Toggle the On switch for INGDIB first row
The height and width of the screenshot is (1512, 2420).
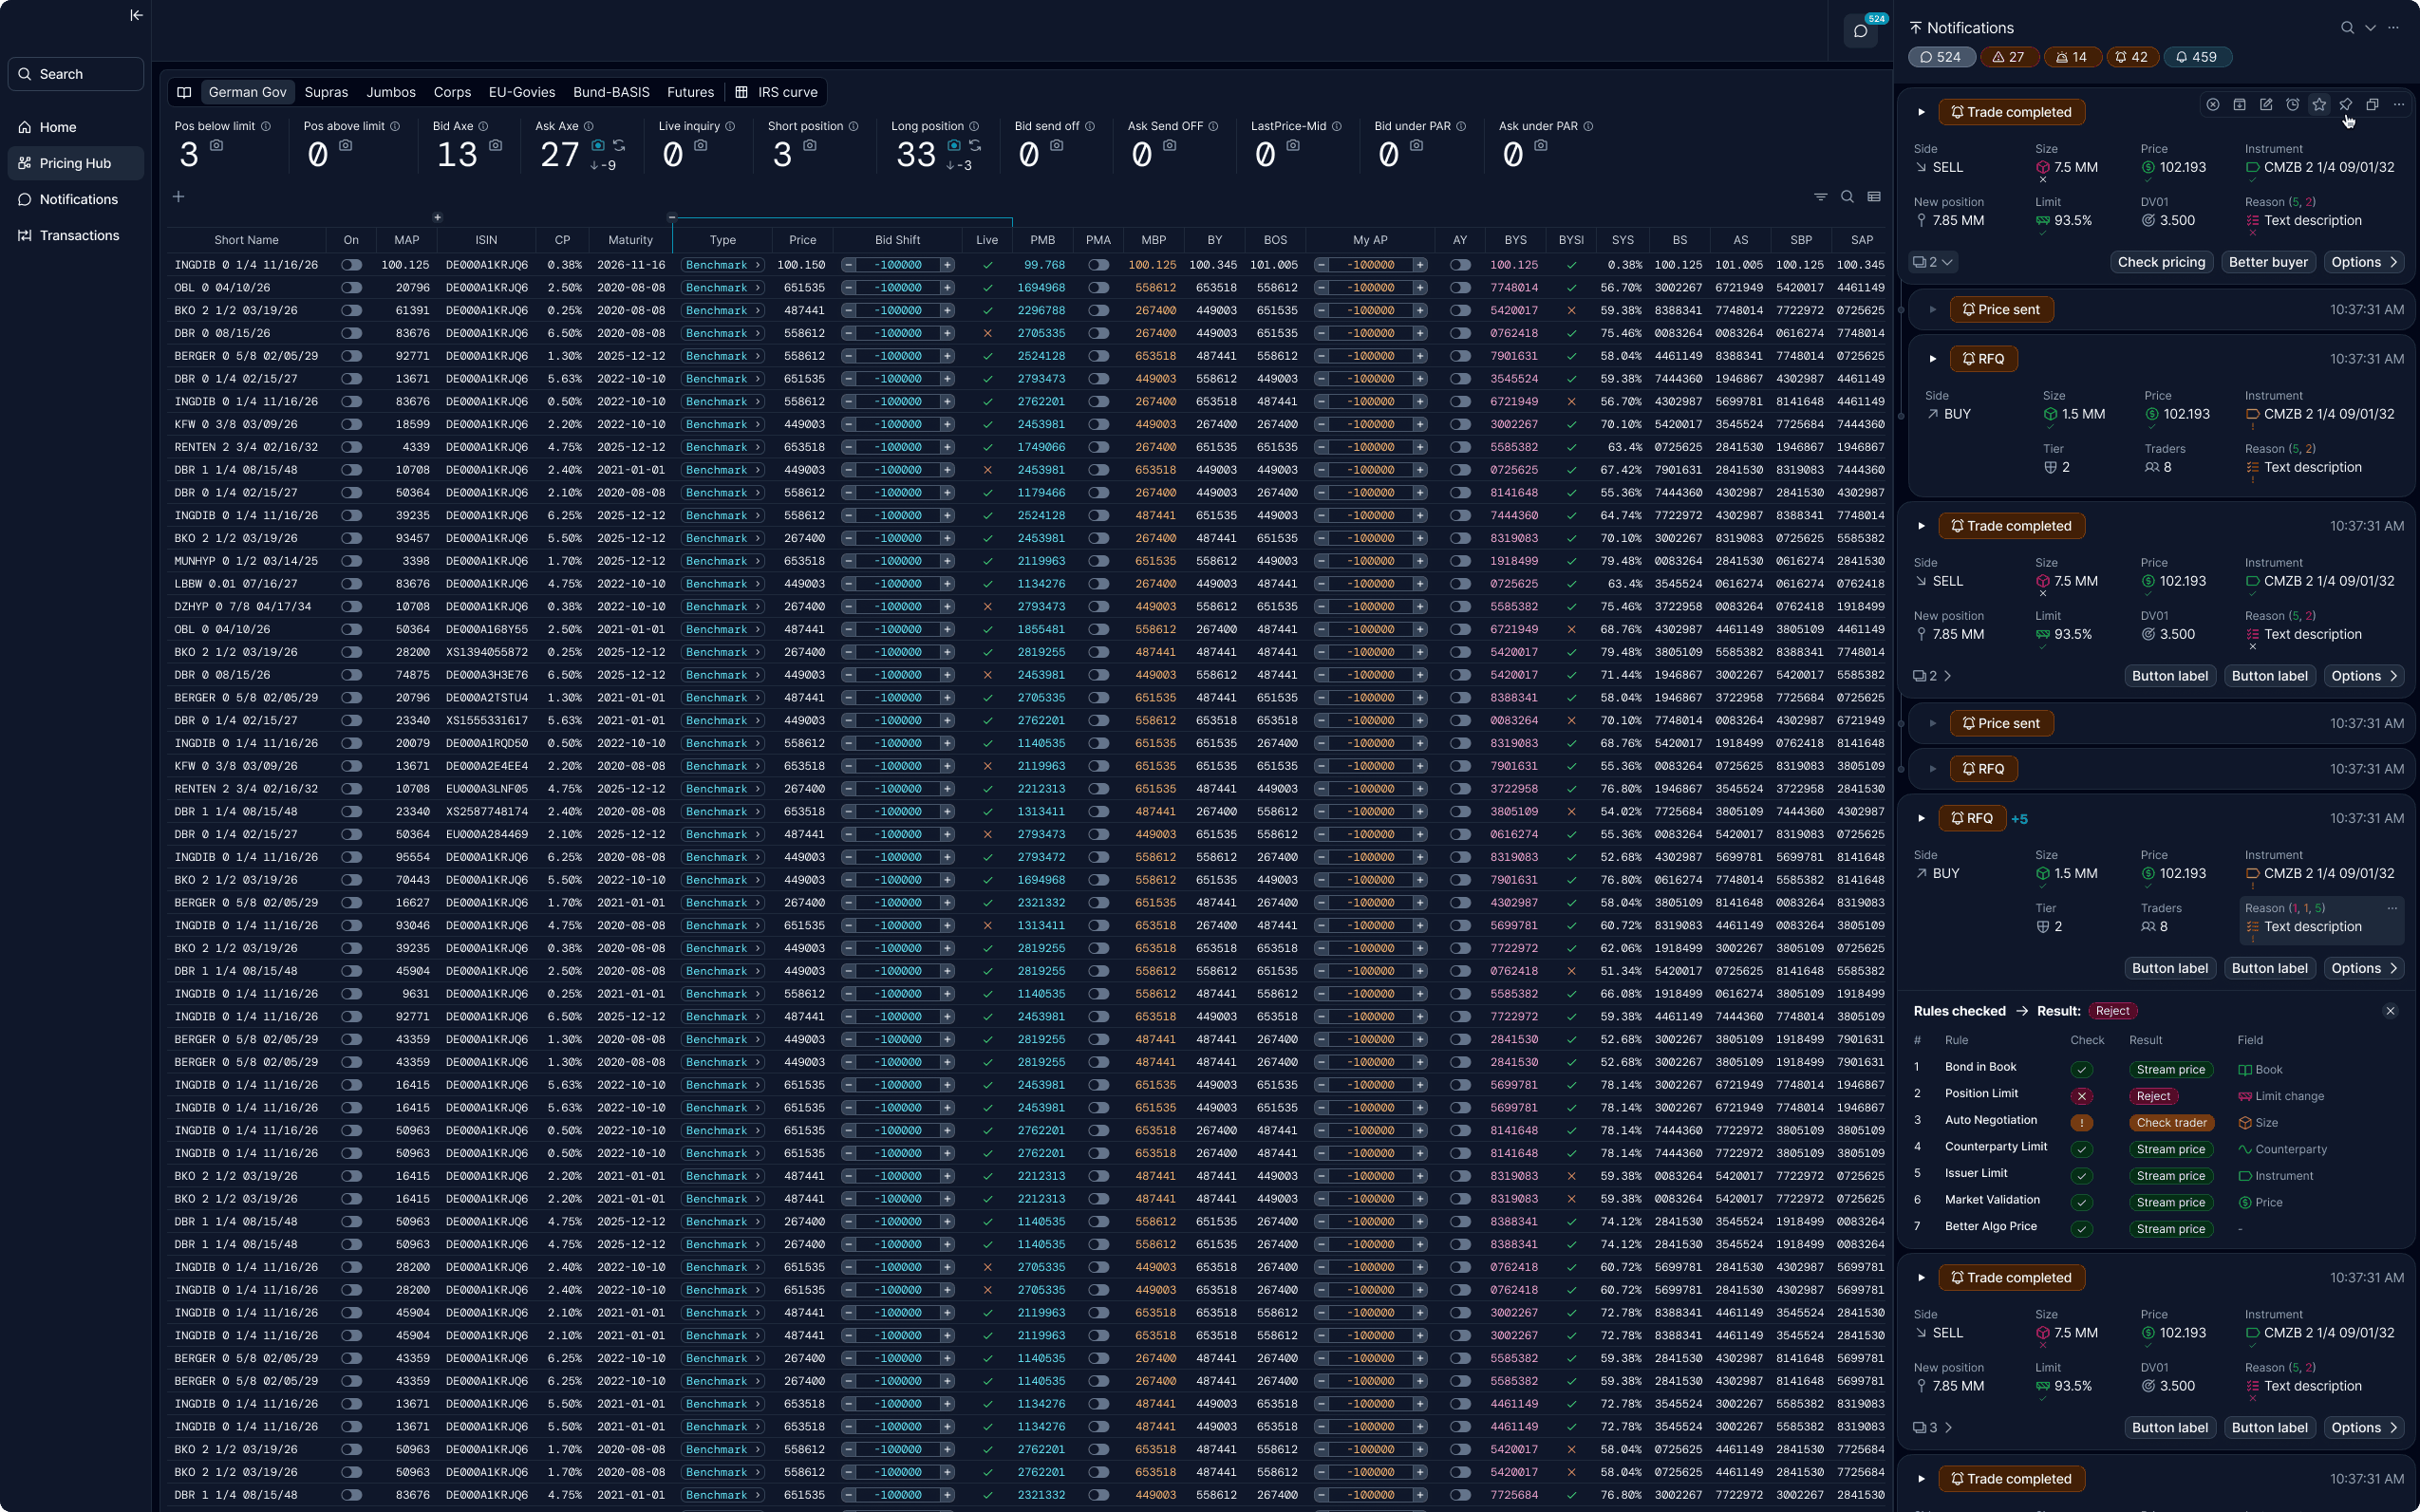(351, 265)
